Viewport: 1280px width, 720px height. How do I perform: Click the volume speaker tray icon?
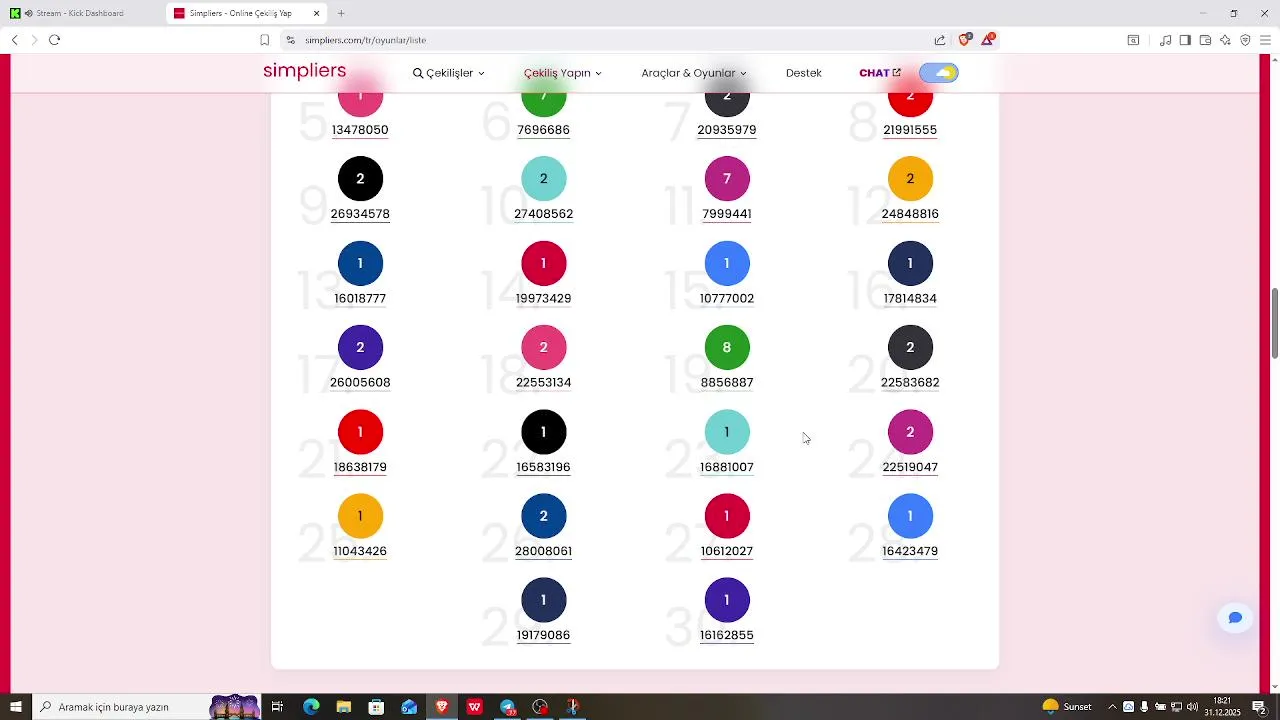1192,707
